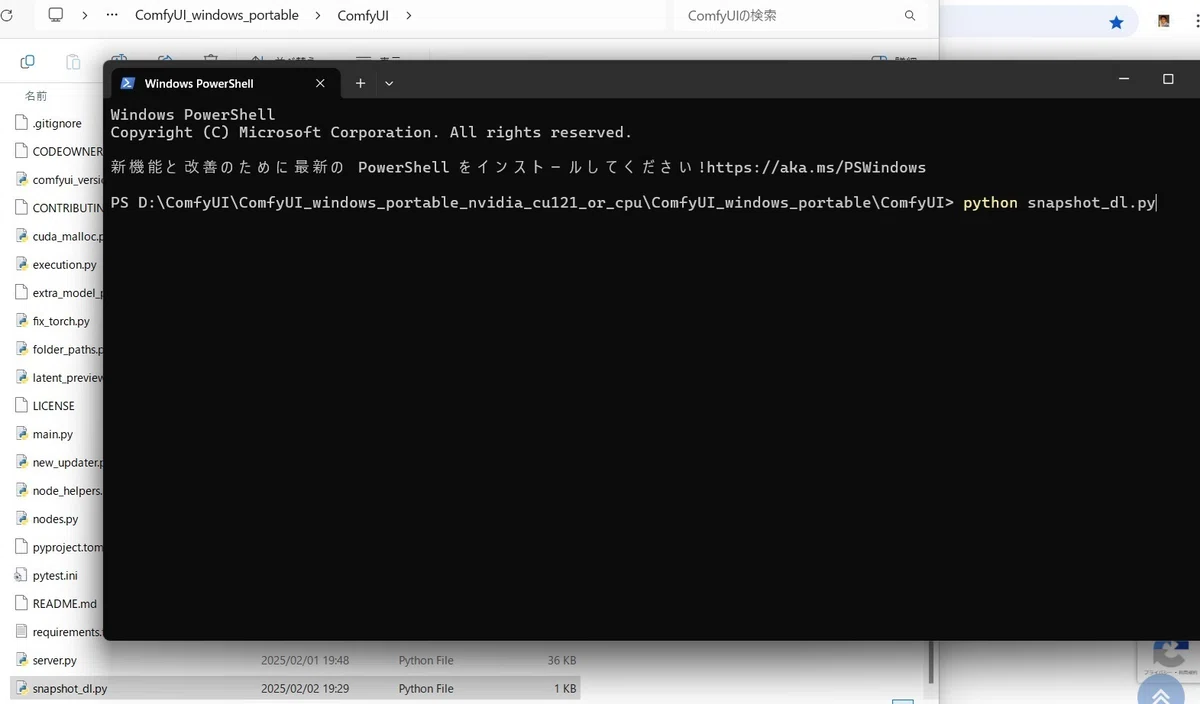
Task: Click the blank file icon beside LICENSE
Action: [x=22, y=406]
